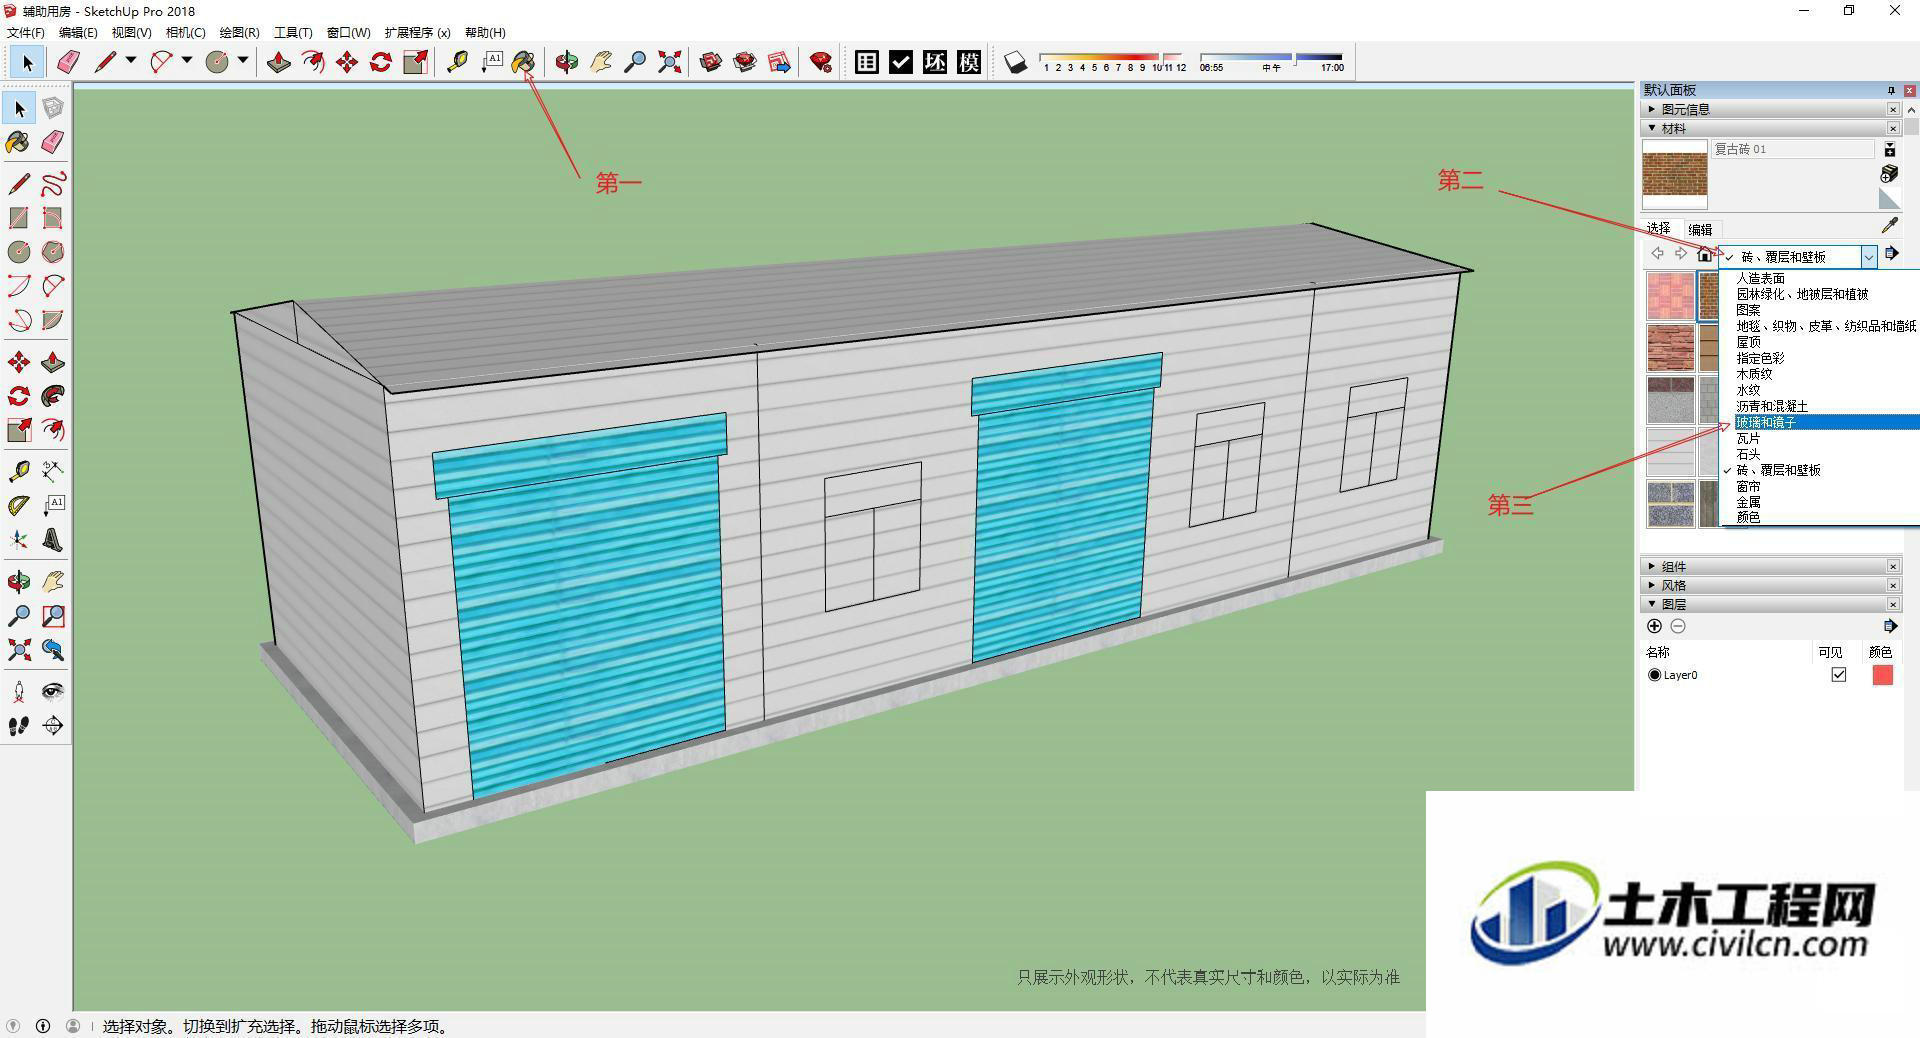Select the Tape Measure tool in top toolbar
This screenshot has height=1038, width=1920.
457,62
